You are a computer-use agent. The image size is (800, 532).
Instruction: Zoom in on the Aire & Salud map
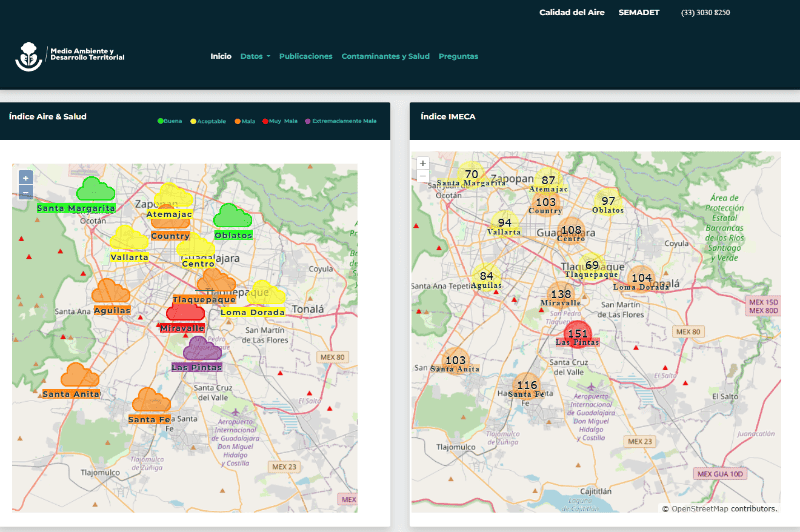(26, 177)
